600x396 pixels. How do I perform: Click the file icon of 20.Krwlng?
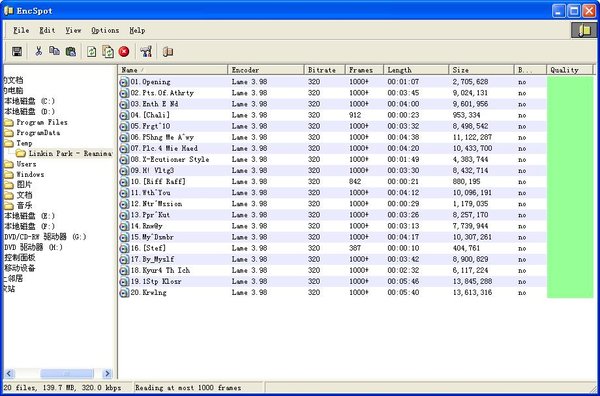click(x=124, y=293)
